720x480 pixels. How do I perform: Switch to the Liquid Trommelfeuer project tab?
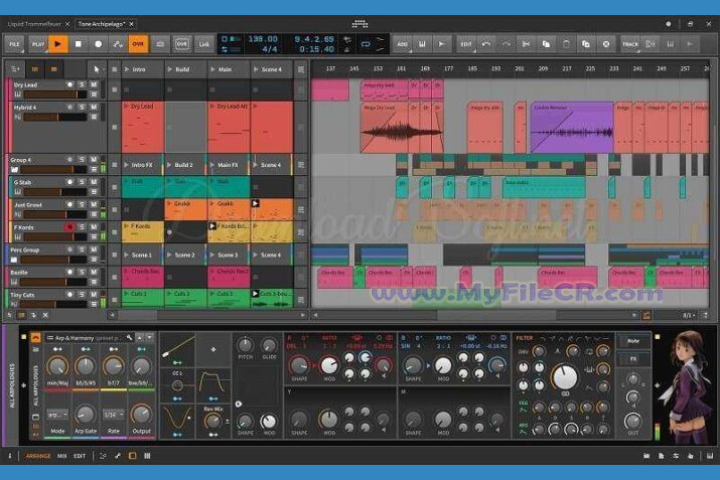pos(34,24)
